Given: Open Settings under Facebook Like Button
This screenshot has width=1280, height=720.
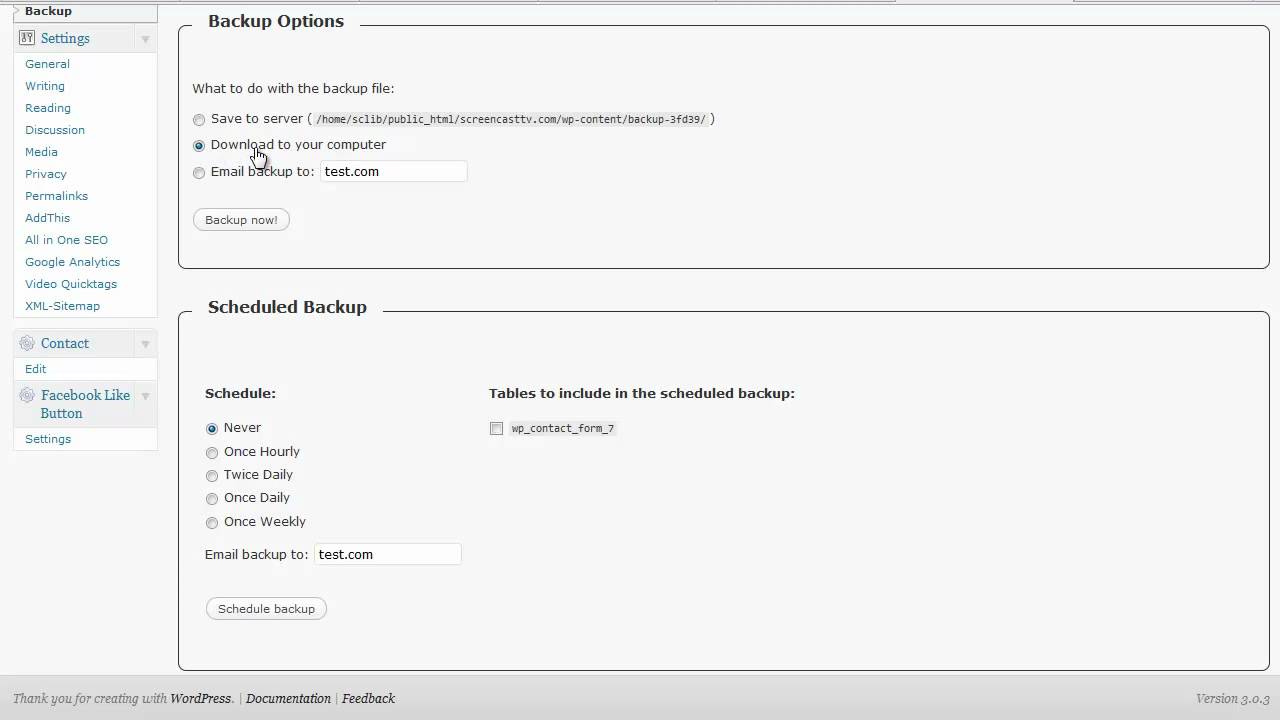Looking at the screenshot, I should (48, 439).
